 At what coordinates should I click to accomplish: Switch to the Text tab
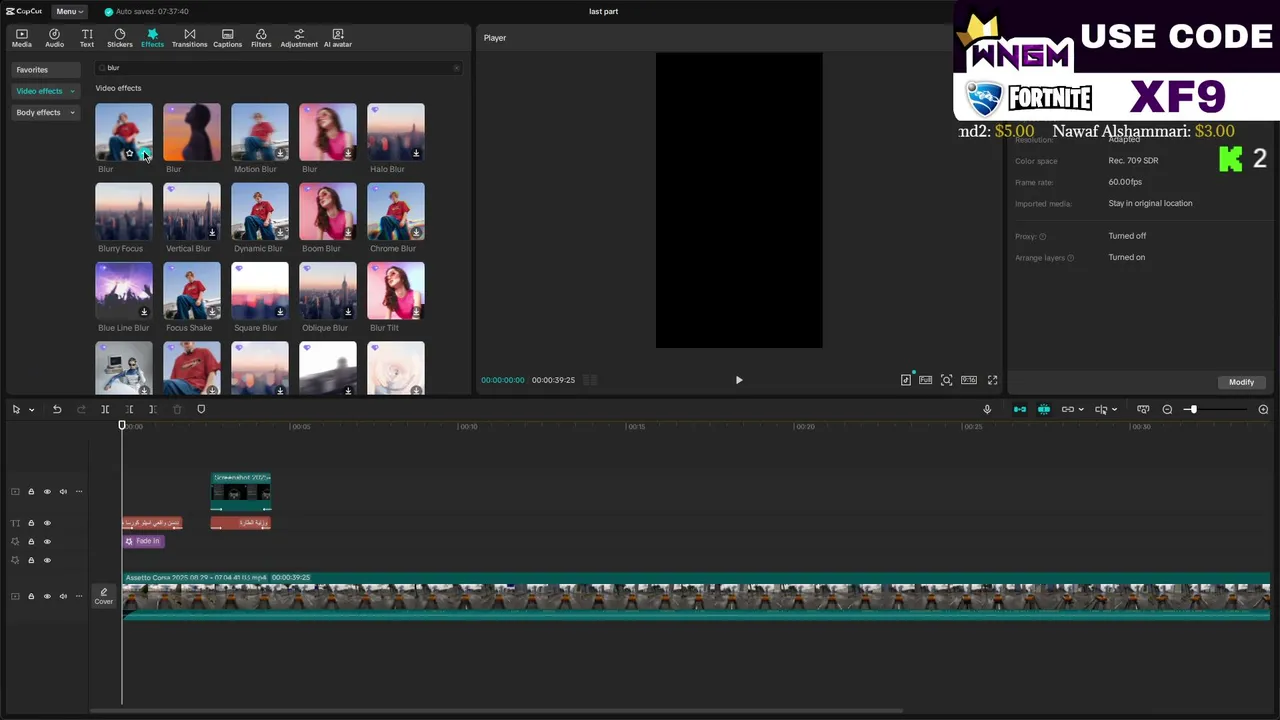pyautogui.click(x=87, y=38)
